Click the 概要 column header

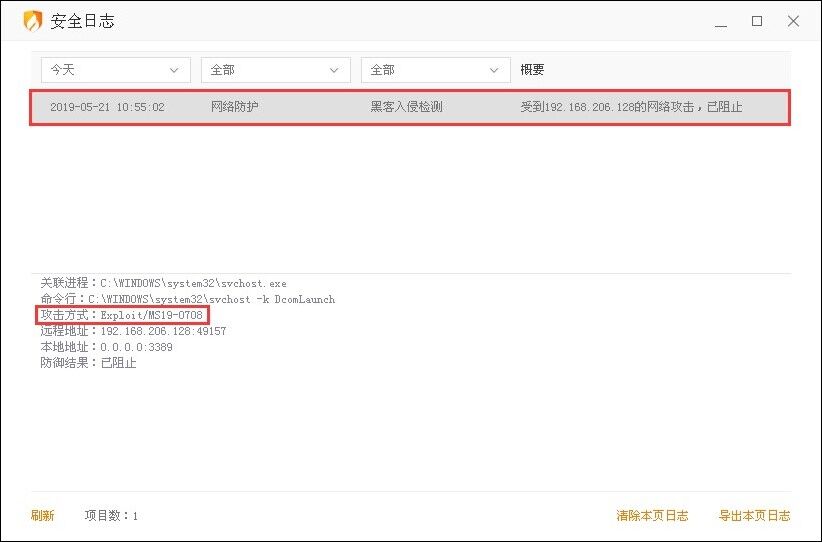pos(532,70)
